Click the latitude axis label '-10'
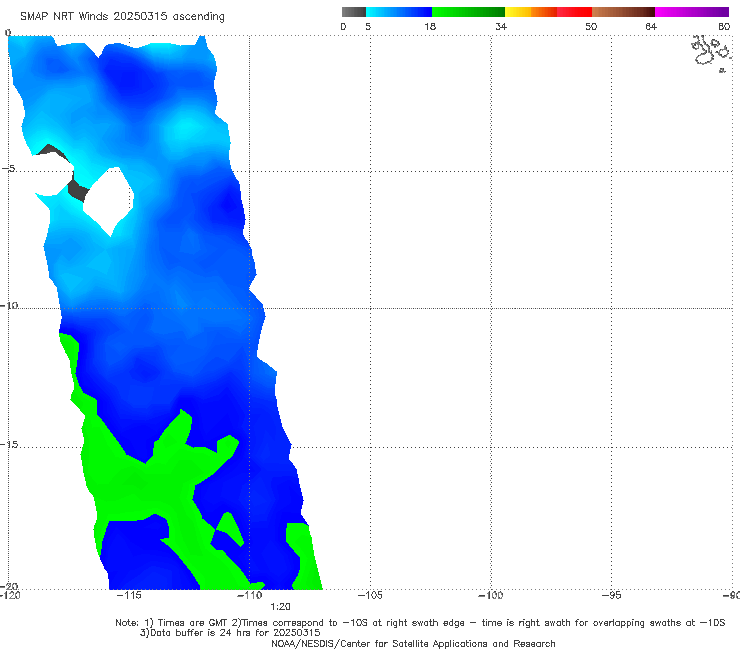This screenshot has height=650, width=740. tap(9, 305)
